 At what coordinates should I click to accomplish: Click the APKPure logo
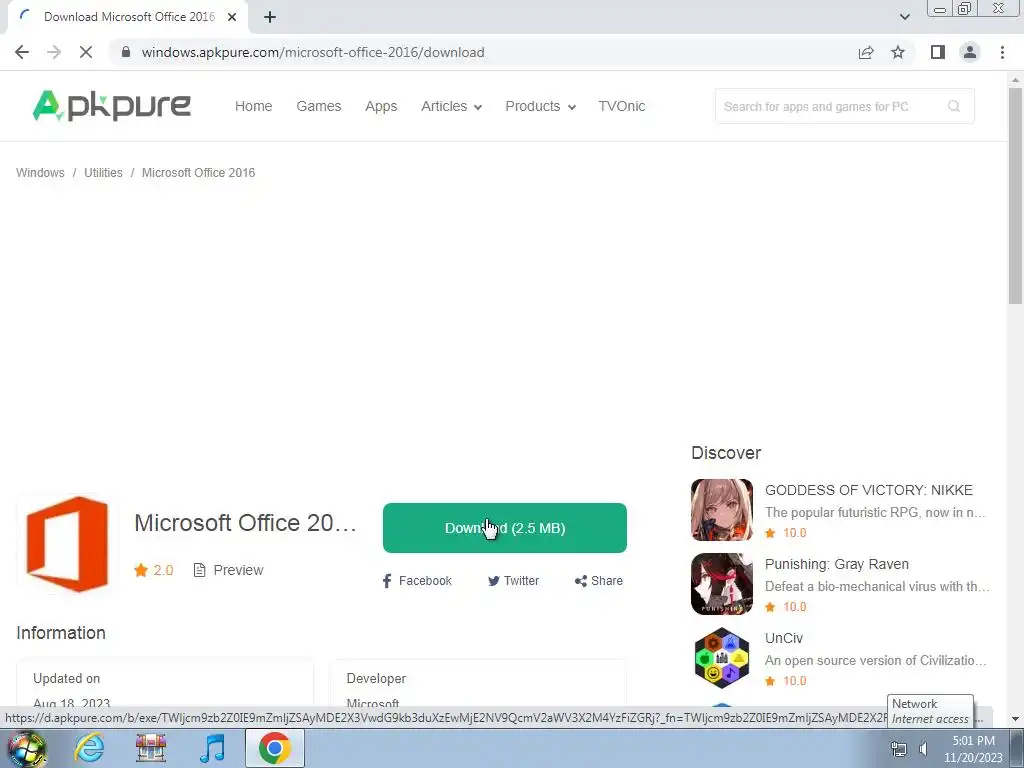pos(112,106)
